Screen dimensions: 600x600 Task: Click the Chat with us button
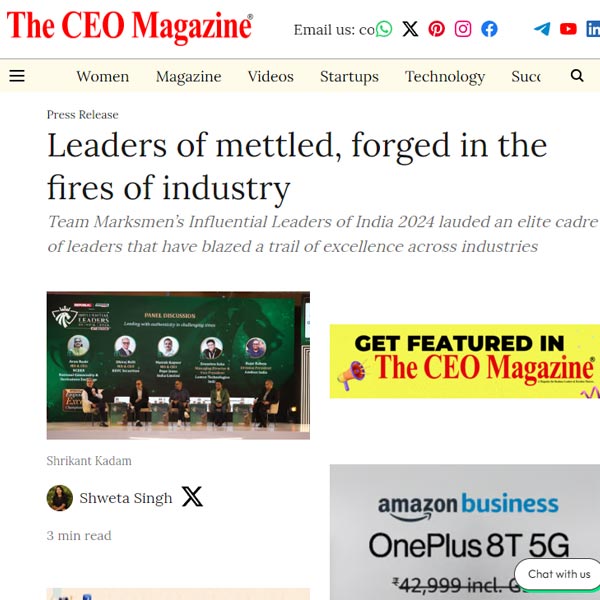click(558, 574)
